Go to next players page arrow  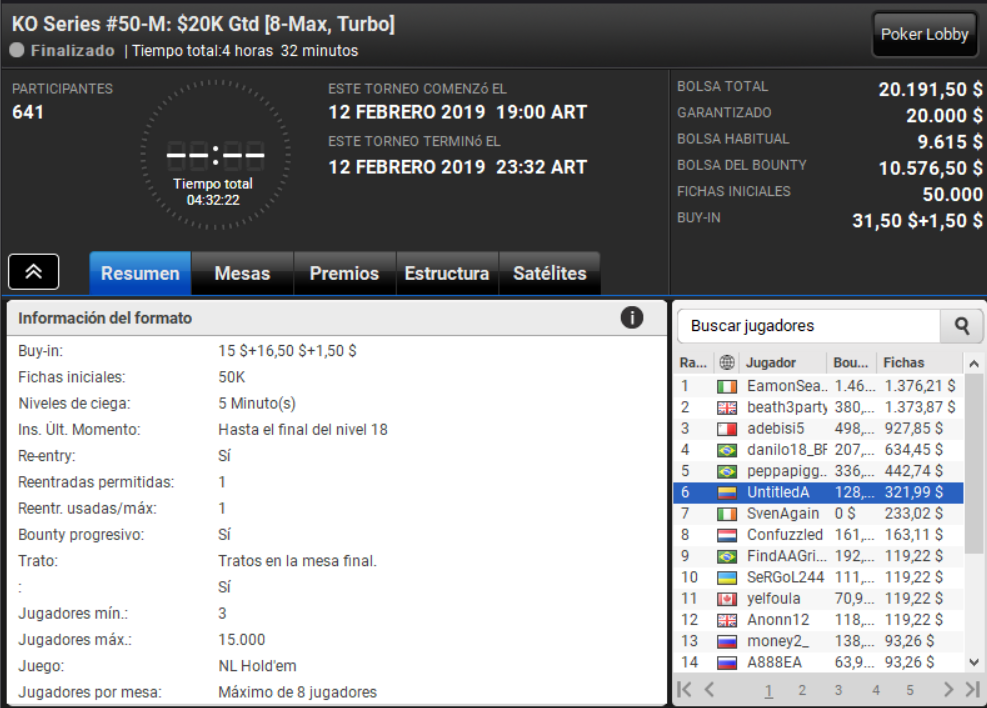point(948,690)
